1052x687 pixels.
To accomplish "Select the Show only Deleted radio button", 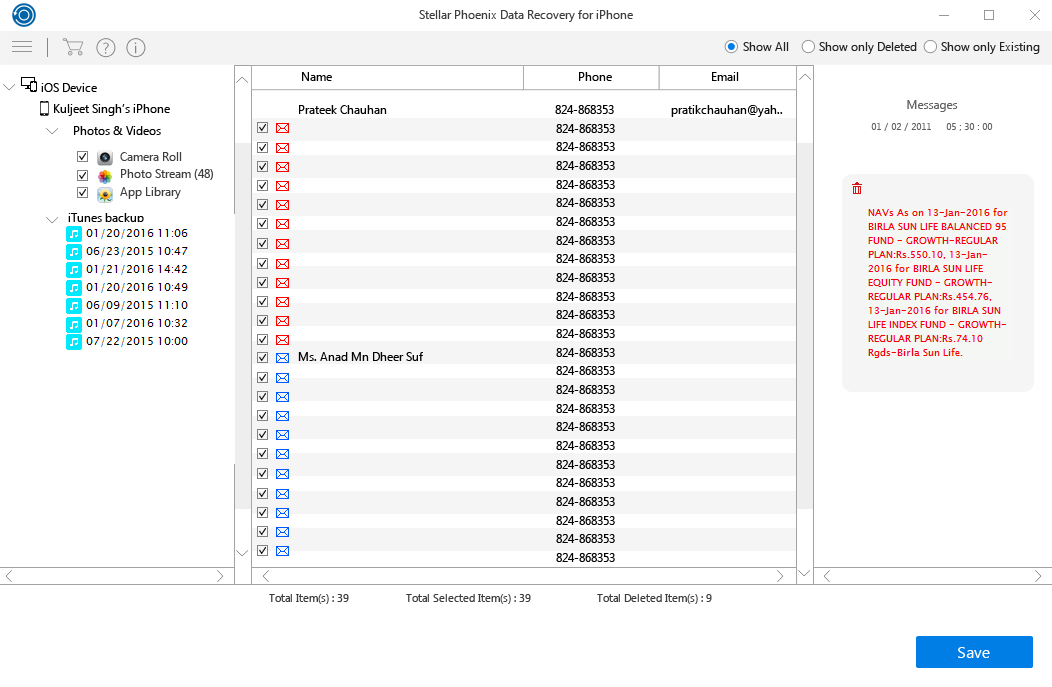I will pos(808,47).
